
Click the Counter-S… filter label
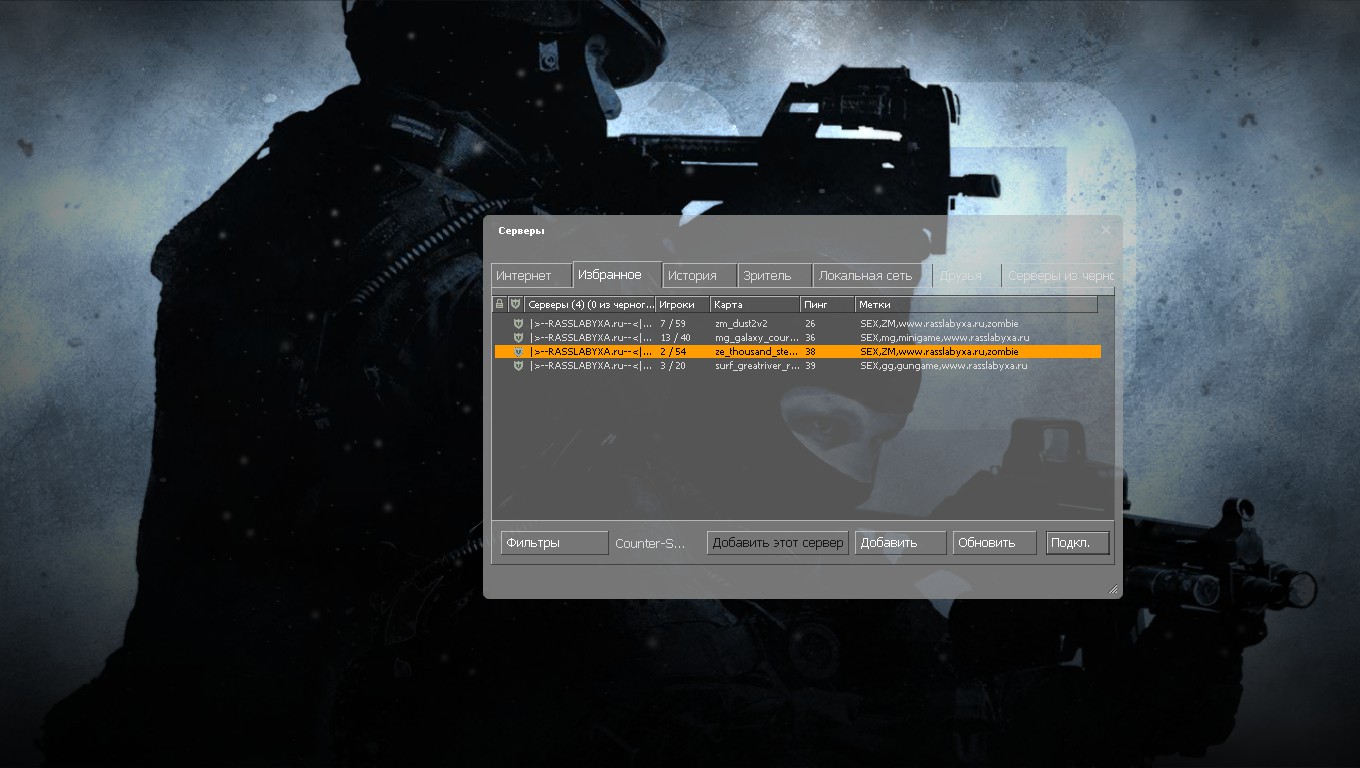coord(651,543)
